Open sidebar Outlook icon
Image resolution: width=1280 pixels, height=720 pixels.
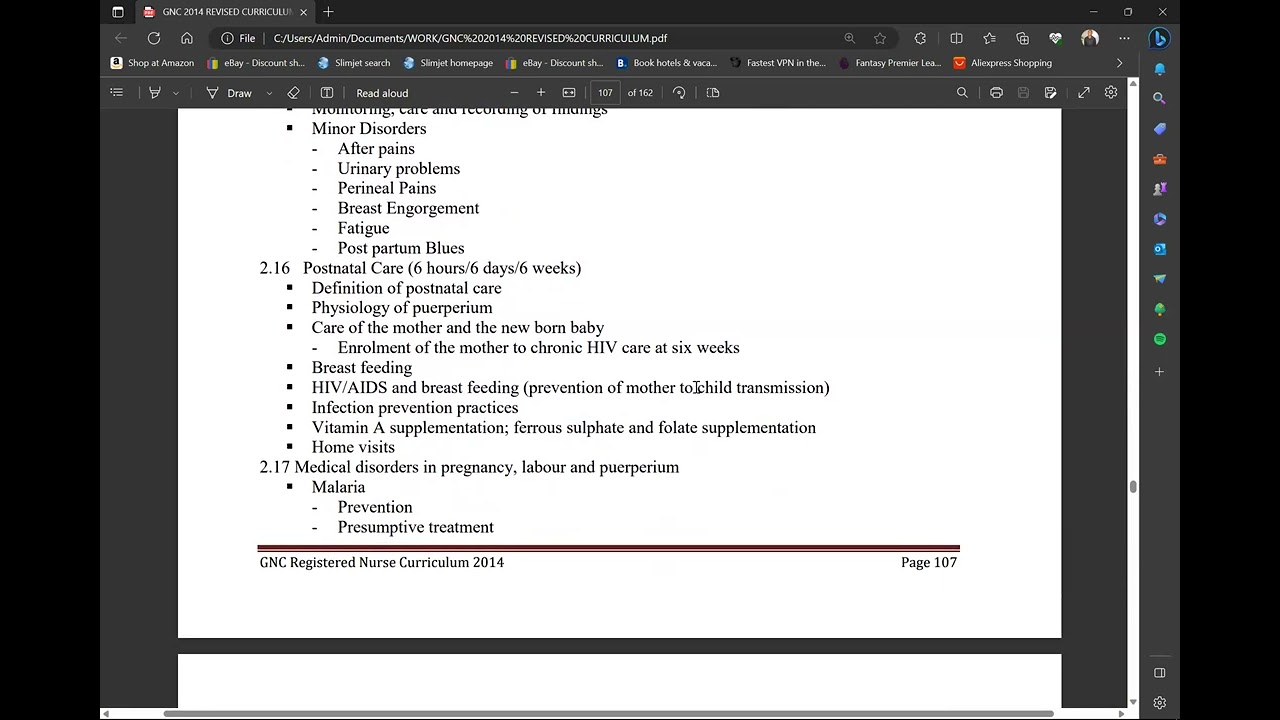tap(1160, 249)
